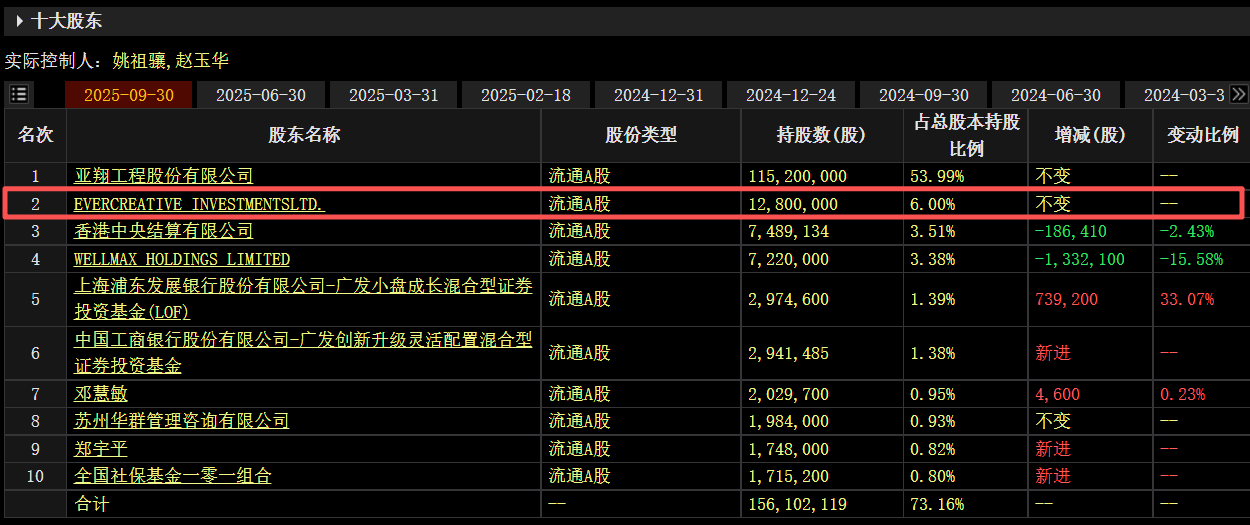Select the 2024-06-30 date tab
Screen dimensions: 1250x525
point(1056,95)
